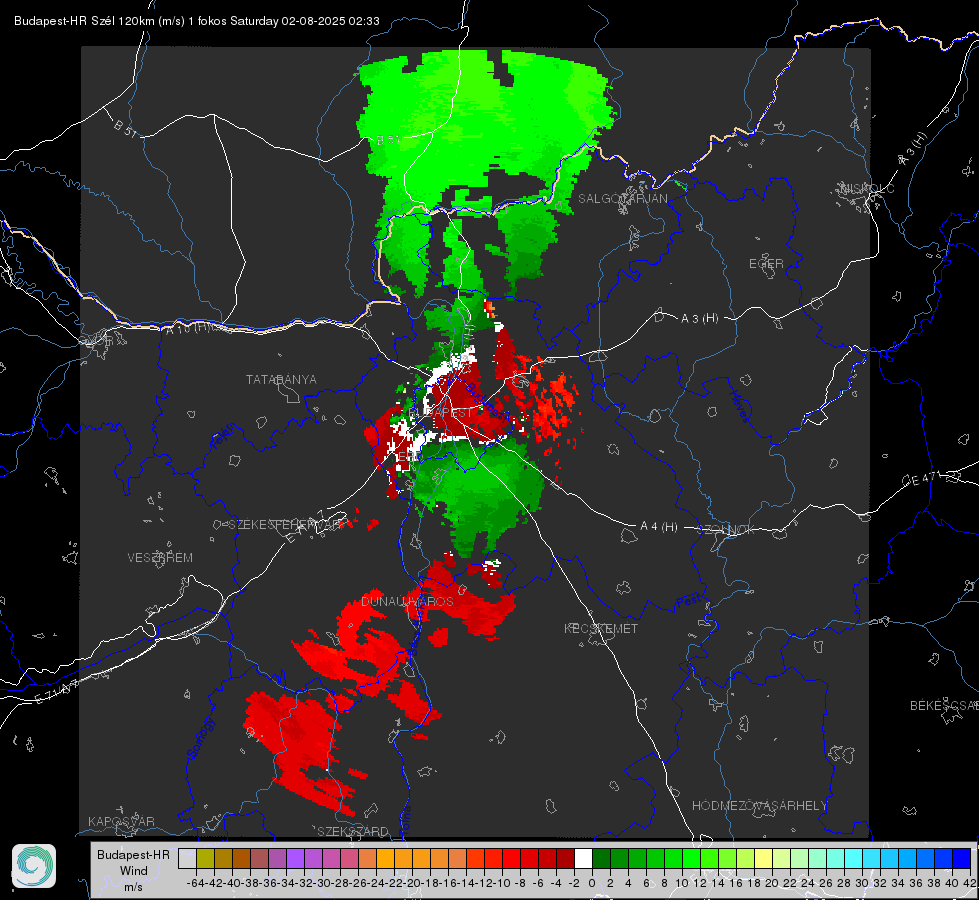This screenshot has height=900, width=979.
Task: Pick the yellow swatch between 18 and 20
Action: tap(764, 858)
